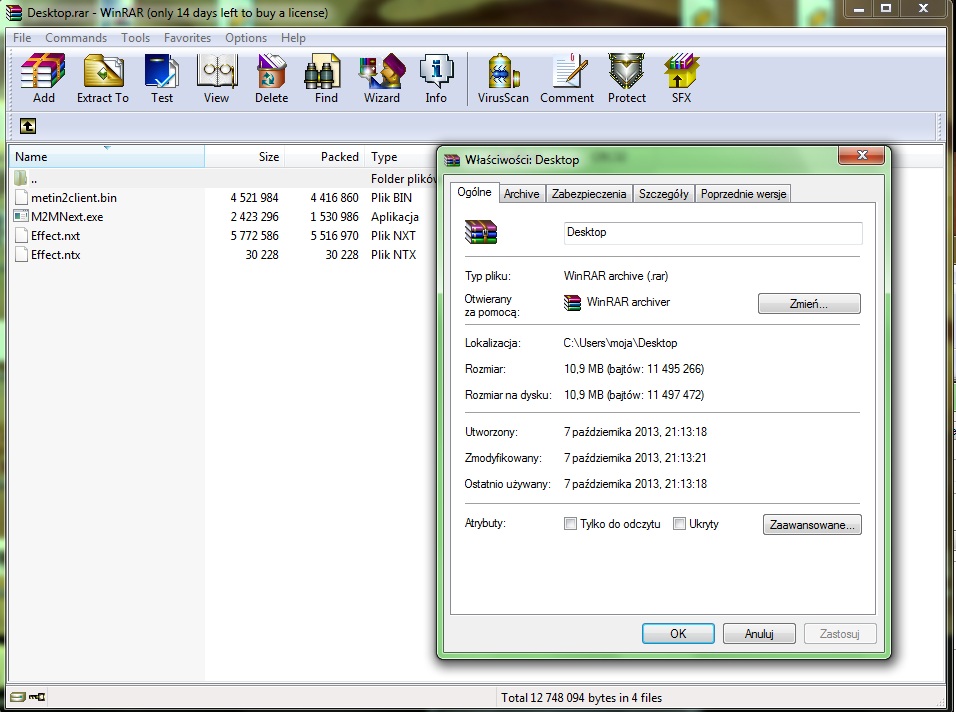Sort by the Name column header
This screenshot has width=956, height=712.
coord(107,157)
